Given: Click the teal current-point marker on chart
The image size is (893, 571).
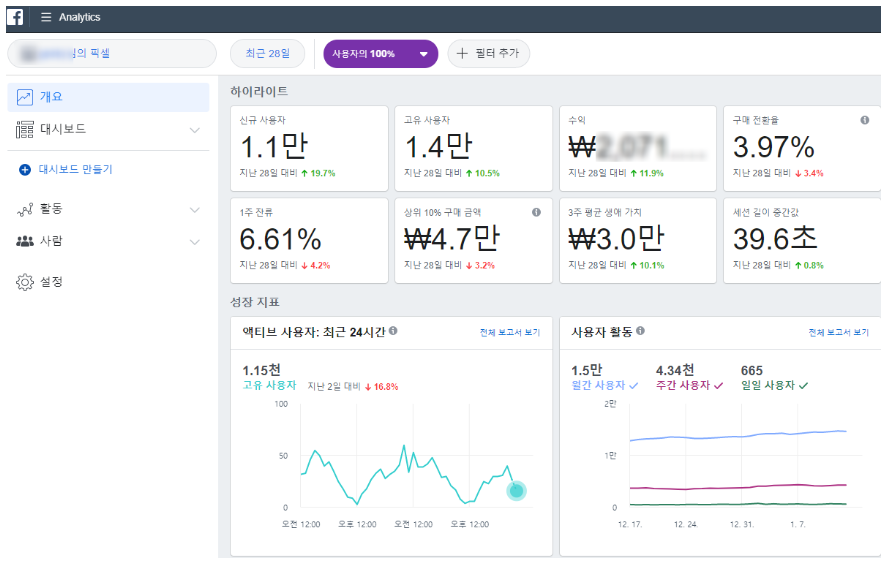Looking at the screenshot, I should [x=517, y=491].
